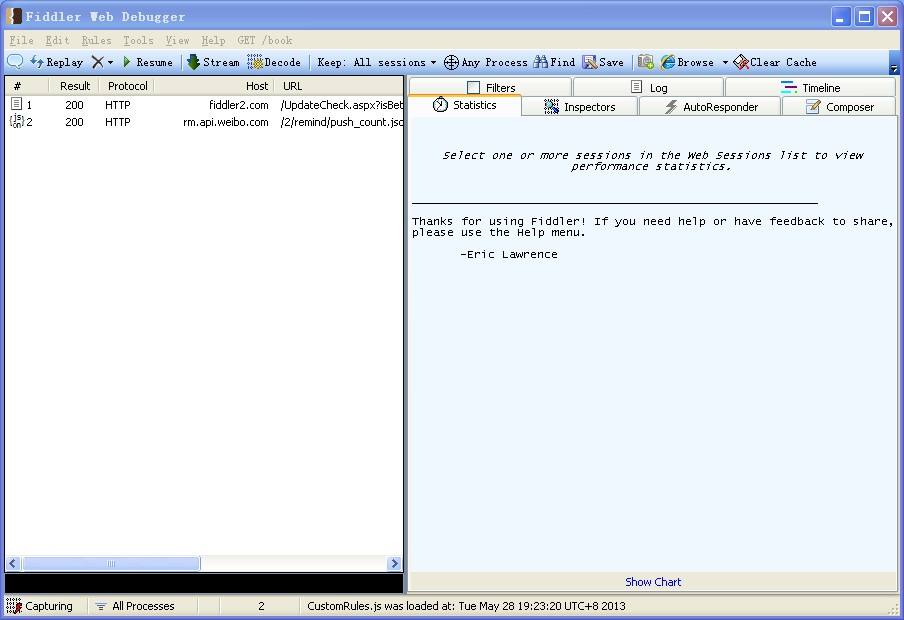Resume paused sessions
This screenshot has height=620, width=904.
click(148, 62)
